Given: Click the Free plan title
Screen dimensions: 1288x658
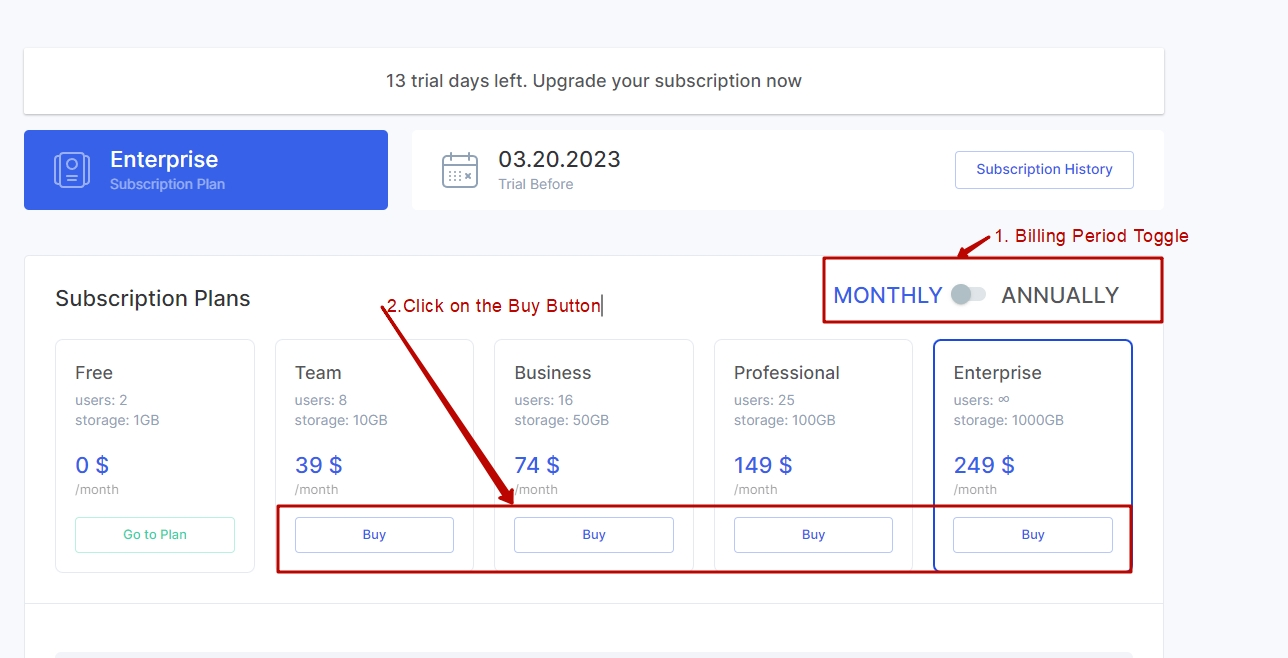Looking at the screenshot, I should (x=94, y=372).
